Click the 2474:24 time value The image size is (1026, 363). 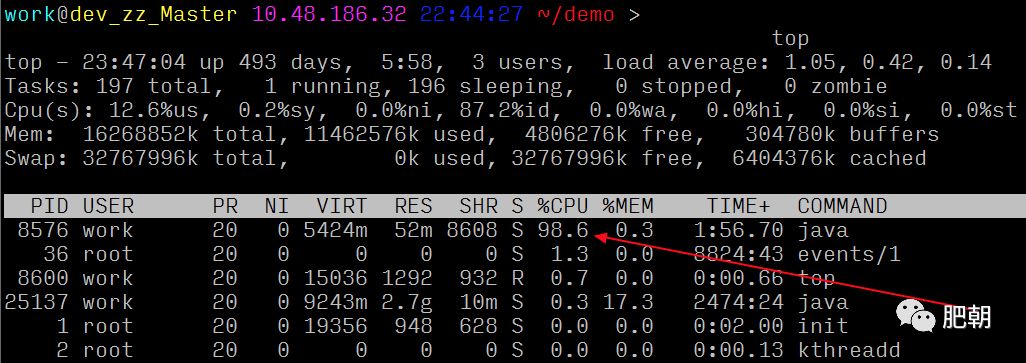pos(739,302)
